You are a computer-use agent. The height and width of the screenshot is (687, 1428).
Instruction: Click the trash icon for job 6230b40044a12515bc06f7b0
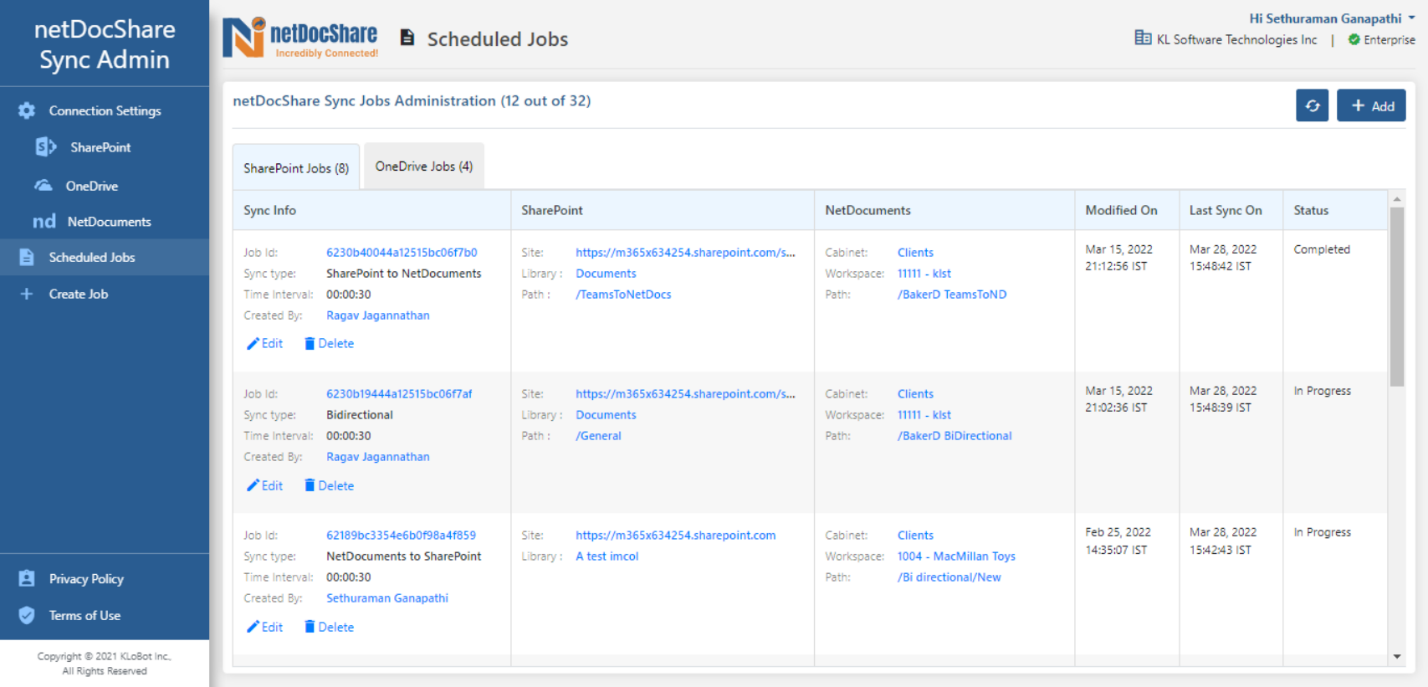pyautogui.click(x=310, y=343)
